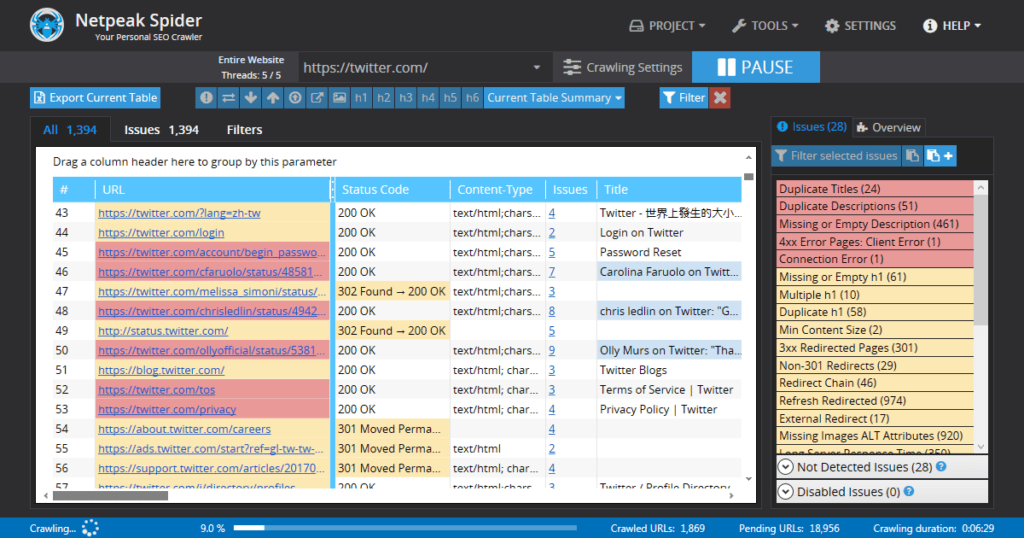Open the HELP menu
The image size is (1024, 538).
[952, 25]
